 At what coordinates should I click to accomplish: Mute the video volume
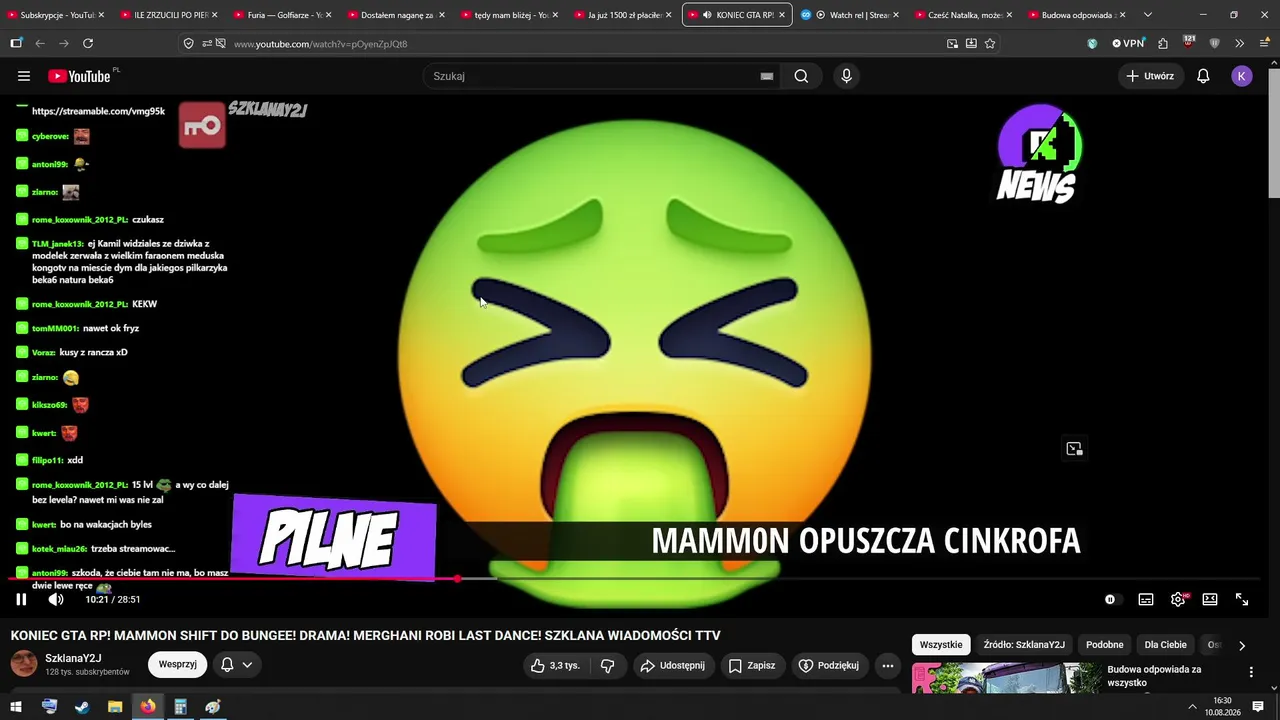(56, 599)
